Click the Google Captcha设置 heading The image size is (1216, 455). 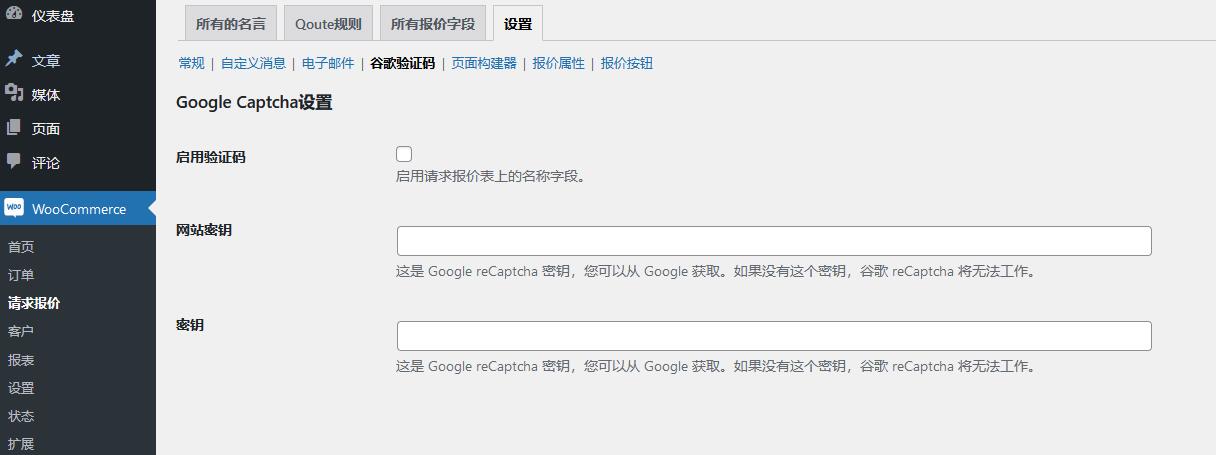coord(254,102)
